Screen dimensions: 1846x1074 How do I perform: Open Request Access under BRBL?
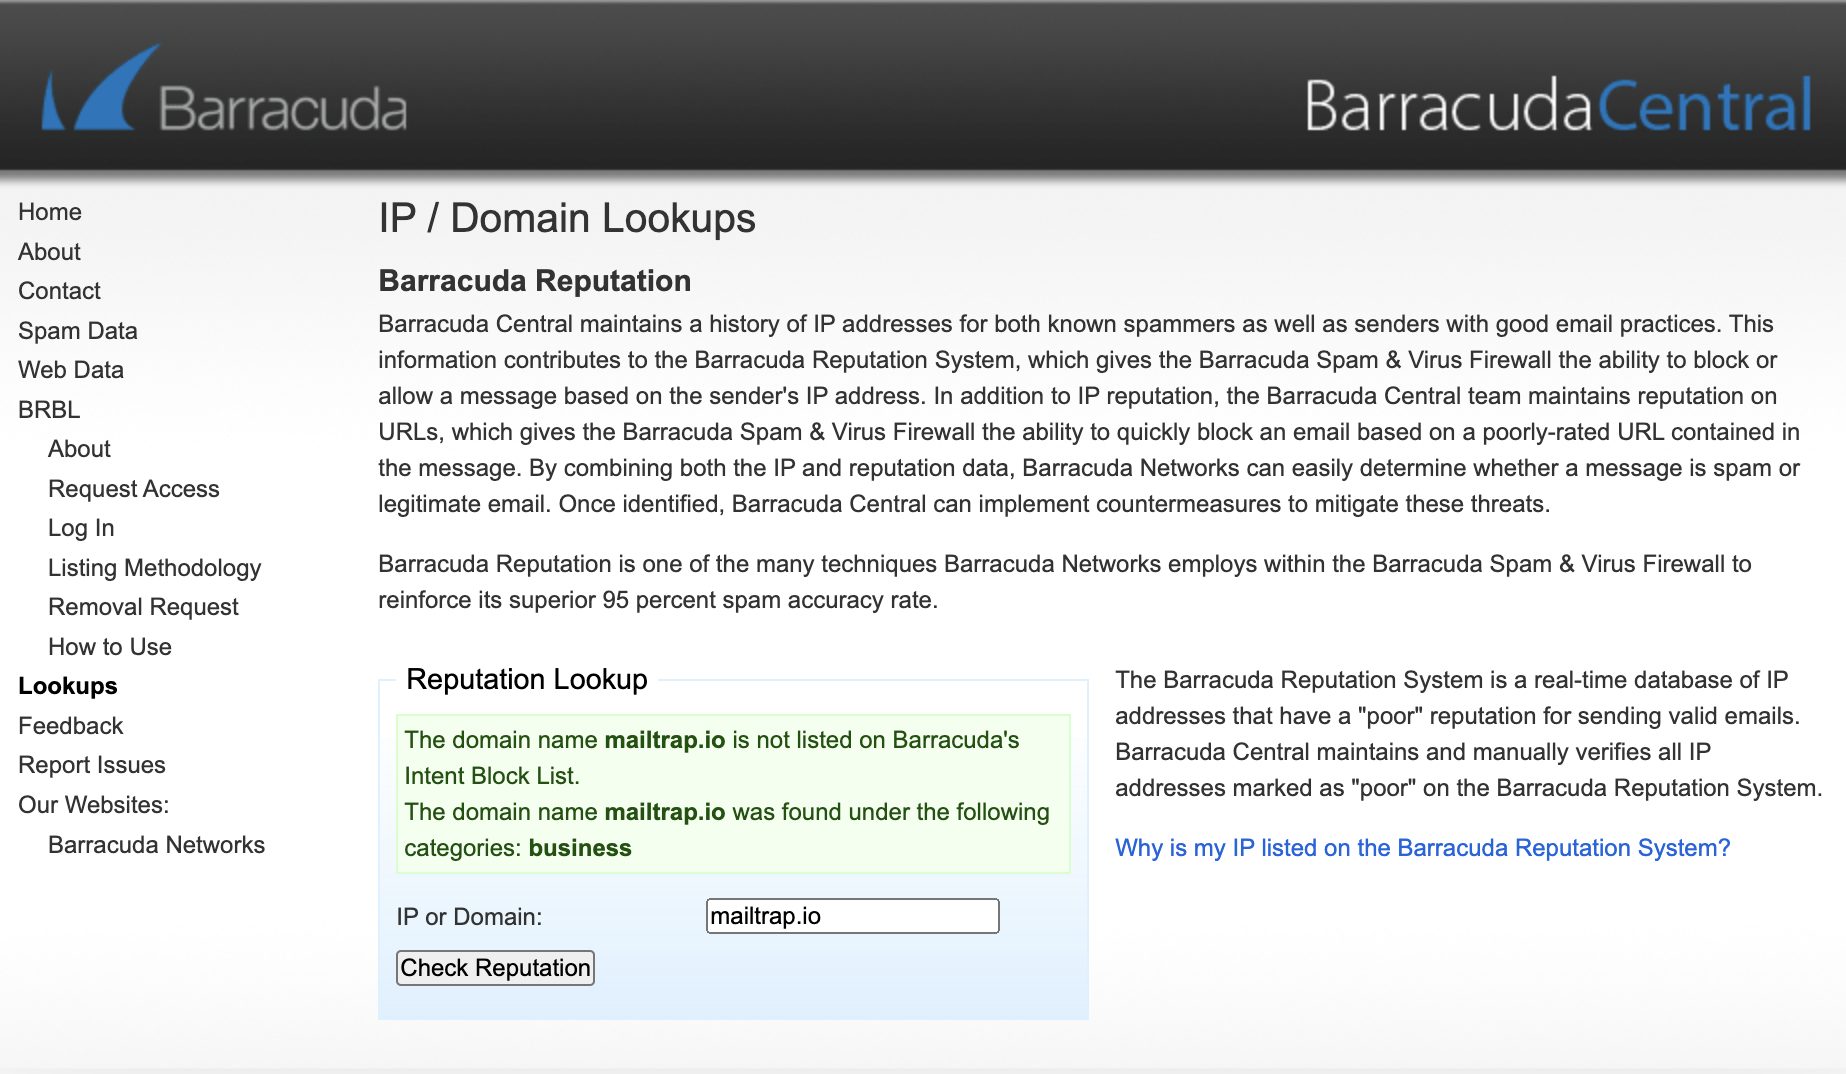pyautogui.click(x=133, y=489)
